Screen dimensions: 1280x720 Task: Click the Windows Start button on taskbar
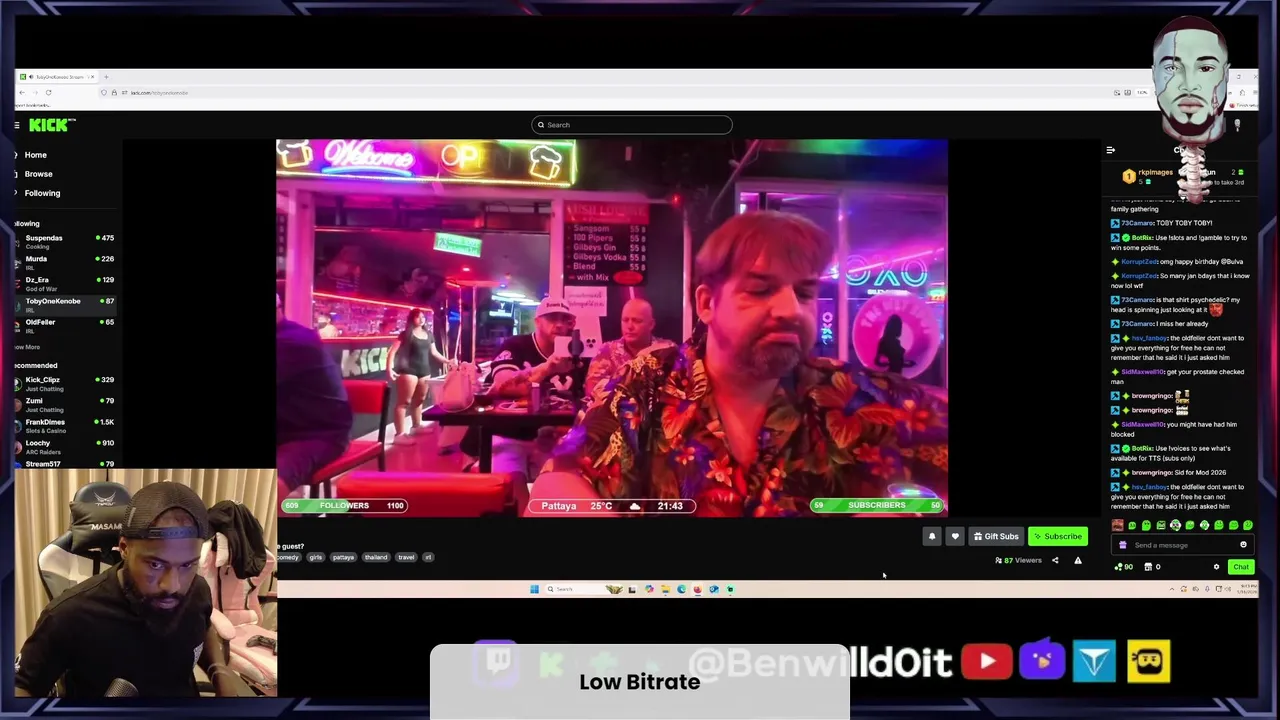pos(534,590)
